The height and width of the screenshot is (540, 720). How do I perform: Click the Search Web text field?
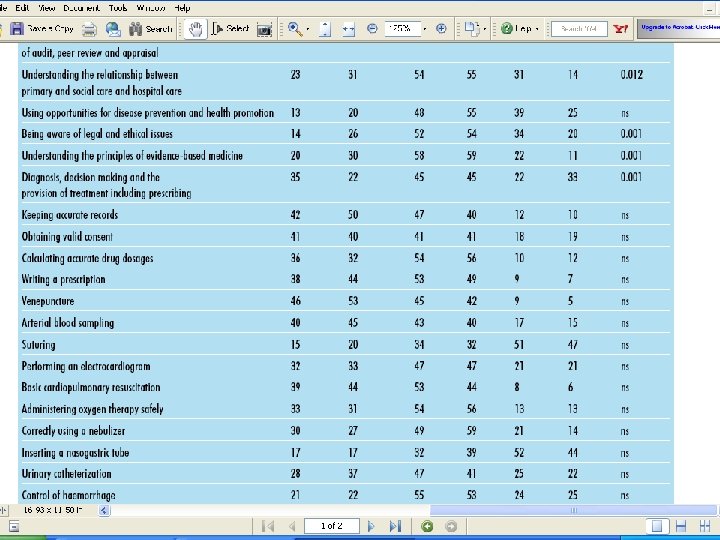click(x=579, y=29)
